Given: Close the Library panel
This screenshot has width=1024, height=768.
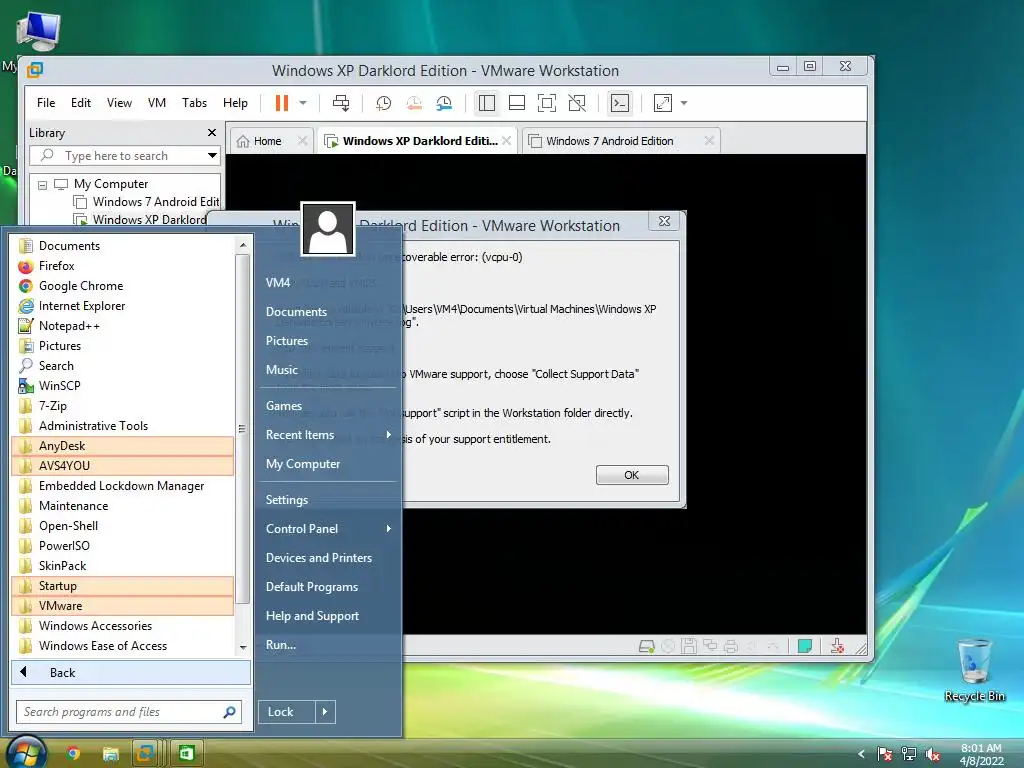Looking at the screenshot, I should (x=212, y=133).
